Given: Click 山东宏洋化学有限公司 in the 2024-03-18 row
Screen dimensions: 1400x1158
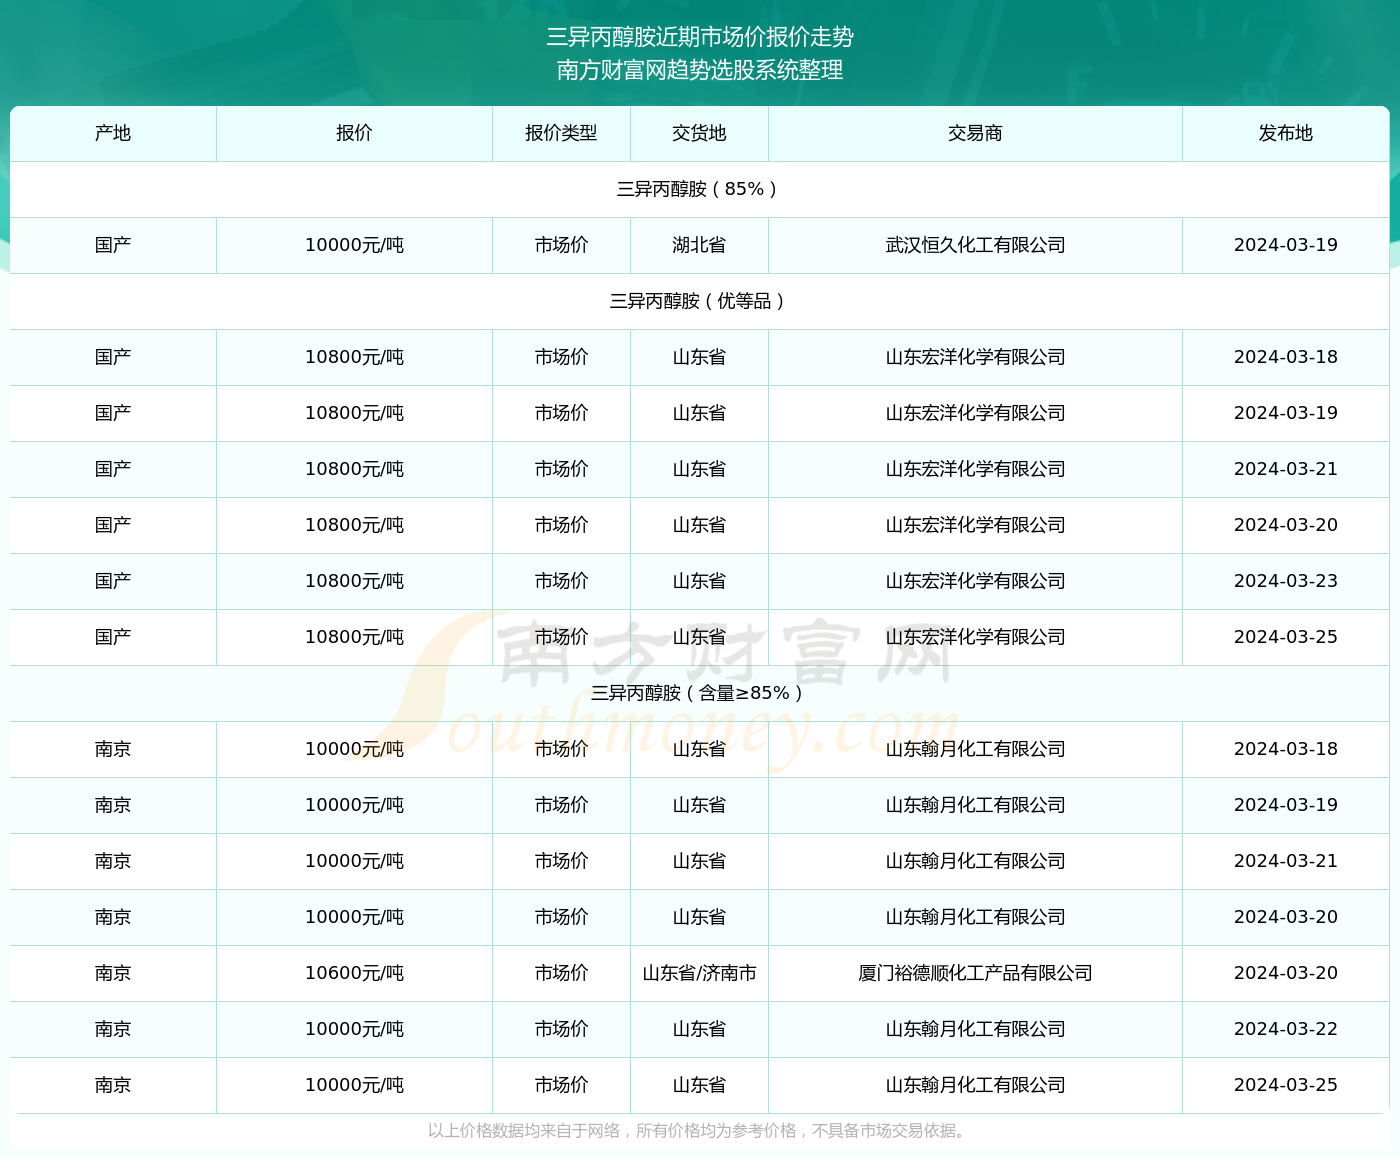Looking at the screenshot, I should [975, 357].
